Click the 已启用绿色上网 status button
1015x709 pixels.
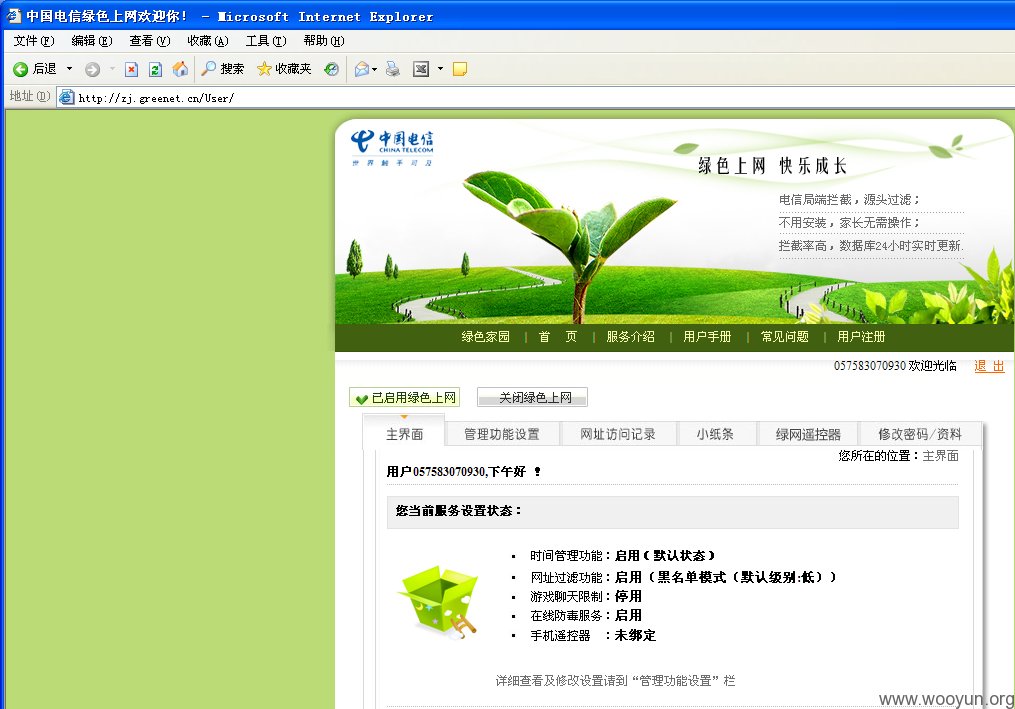[405, 398]
